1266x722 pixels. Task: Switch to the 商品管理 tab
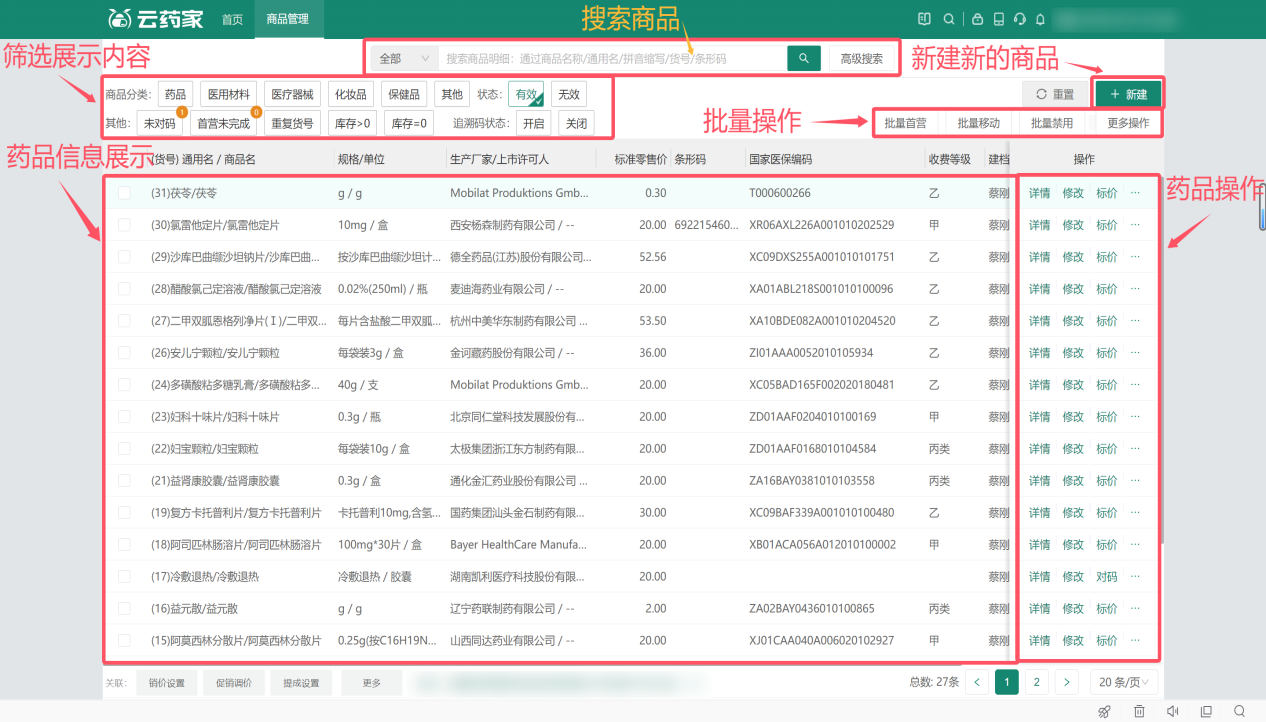point(288,19)
